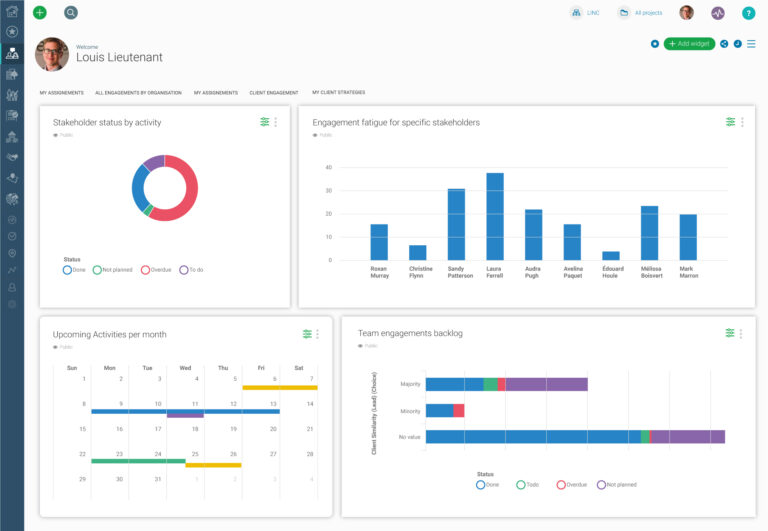
Task: Click the purple activity pulse icon
Action: pos(717,13)
